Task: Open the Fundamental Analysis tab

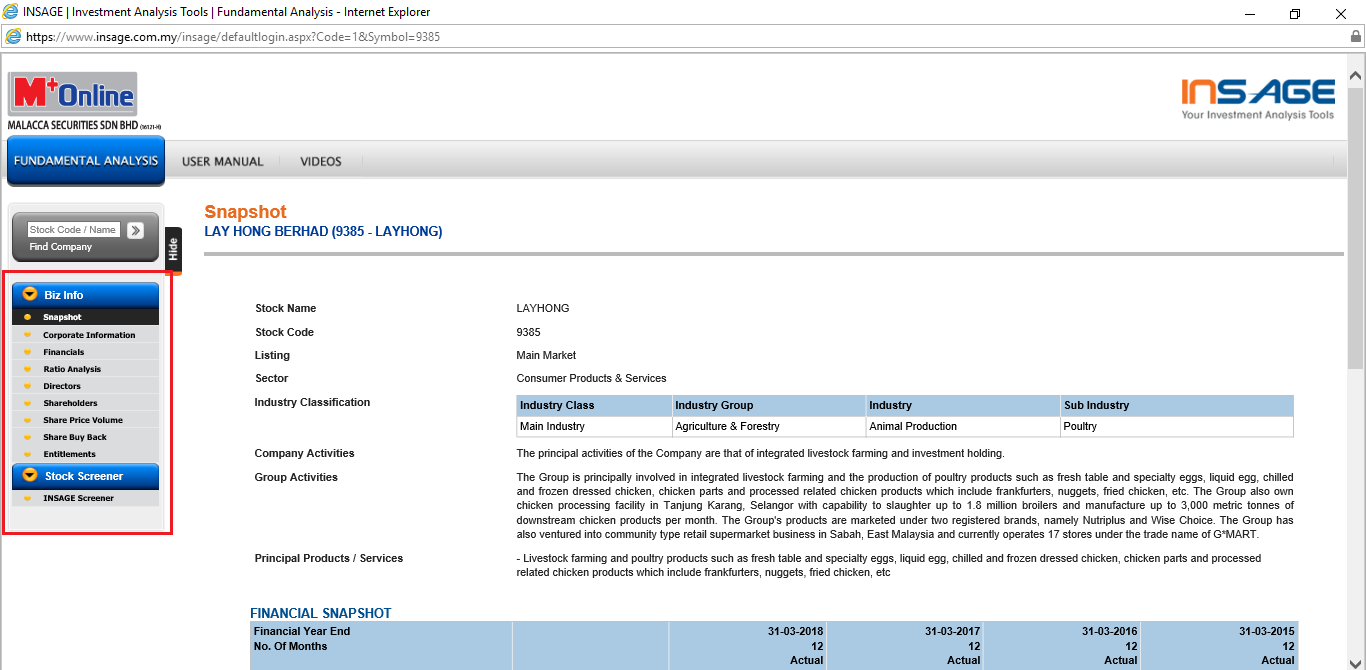Action: pyautogui.click(x=86, y=161)
